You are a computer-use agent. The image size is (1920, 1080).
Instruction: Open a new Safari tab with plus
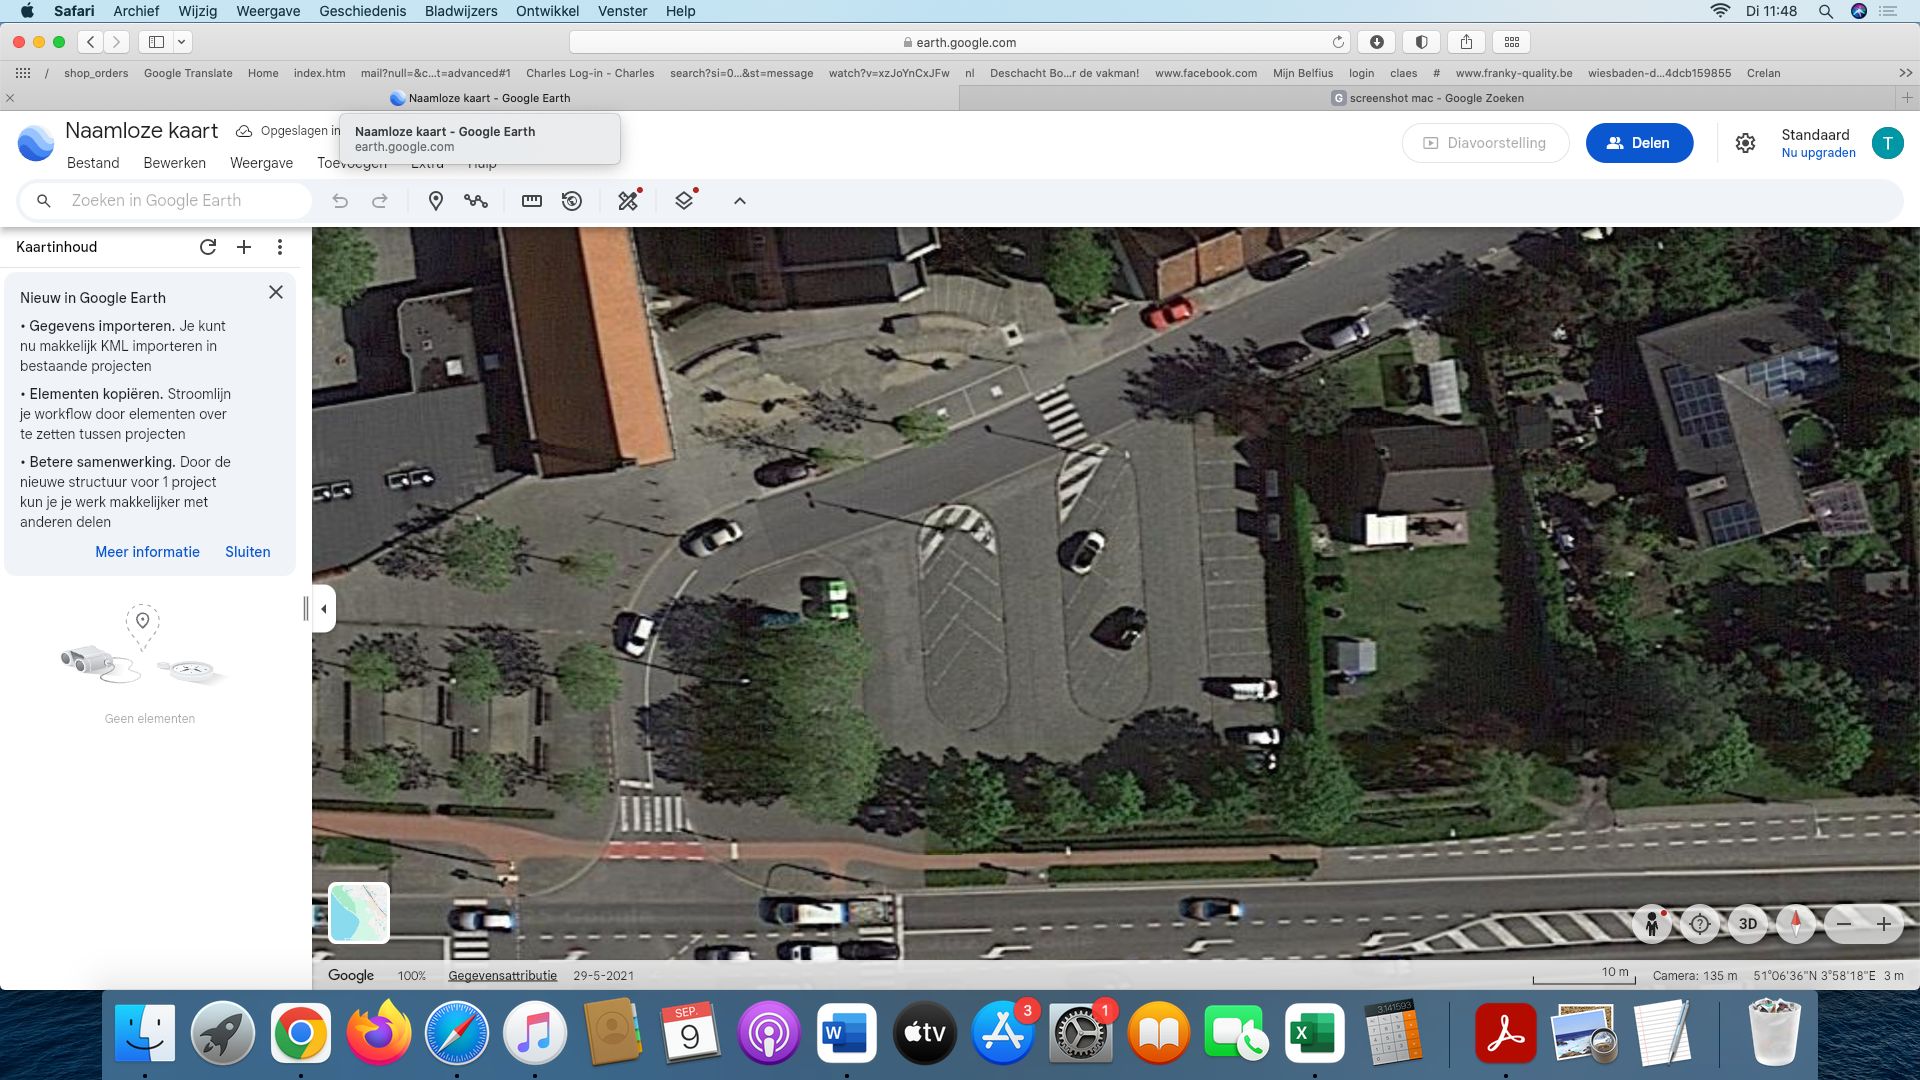point(1907,98)
